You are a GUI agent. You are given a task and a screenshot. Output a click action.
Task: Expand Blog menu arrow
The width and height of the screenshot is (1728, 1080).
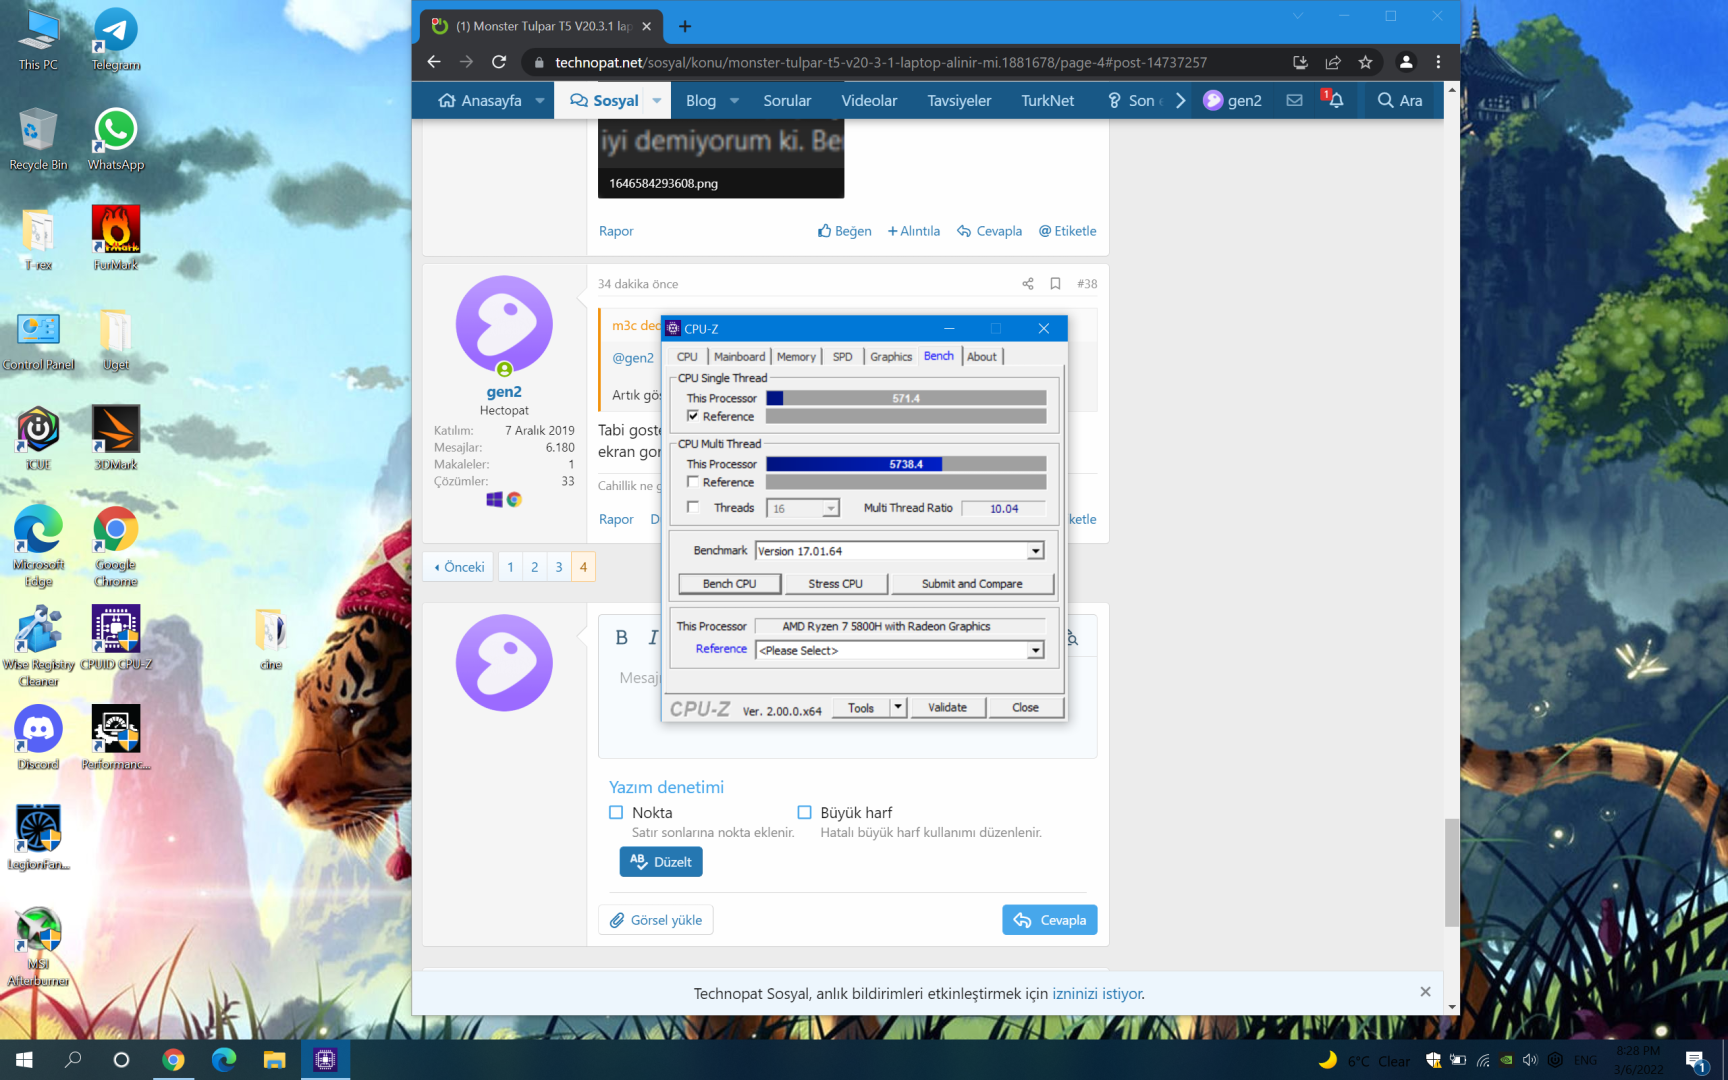(734, 100)
